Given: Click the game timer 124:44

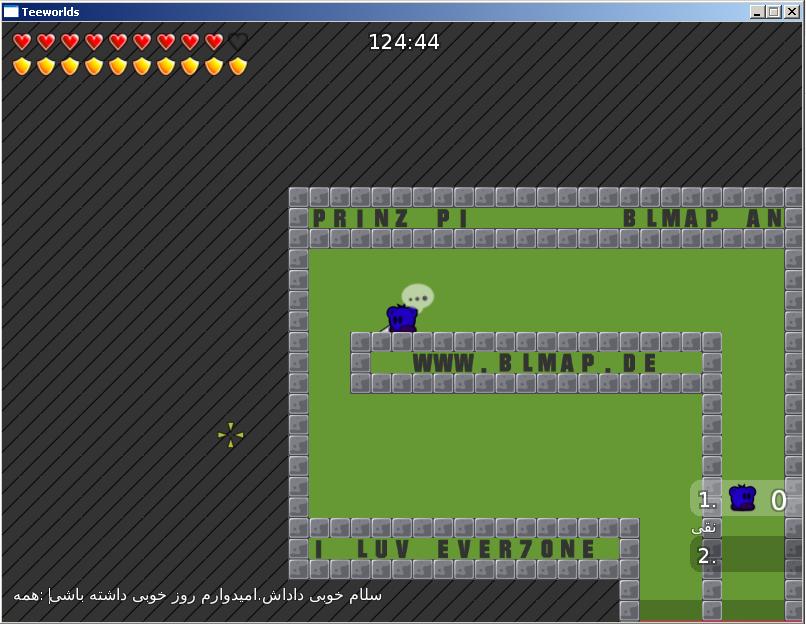Looking at the screenshot, I should pos(404,42).
